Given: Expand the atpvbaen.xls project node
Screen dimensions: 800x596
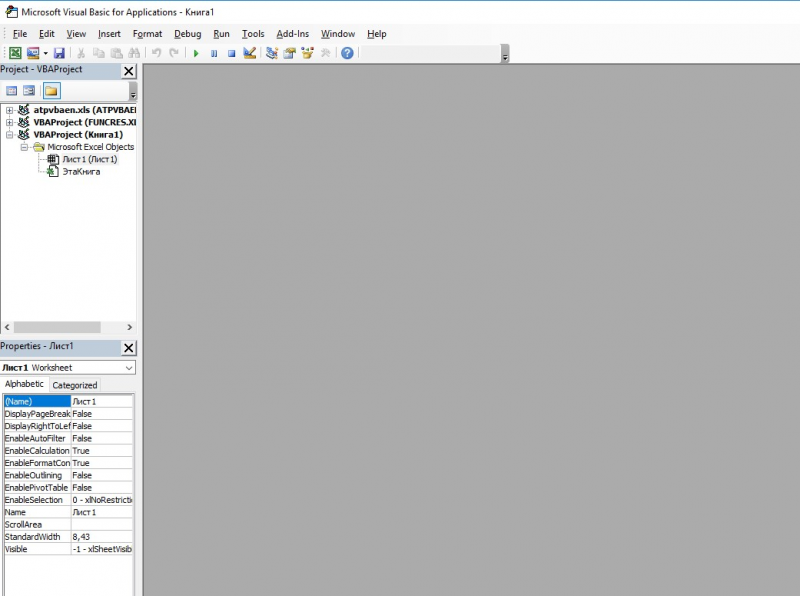Looking at the screenshot, I should pos(9,110).
